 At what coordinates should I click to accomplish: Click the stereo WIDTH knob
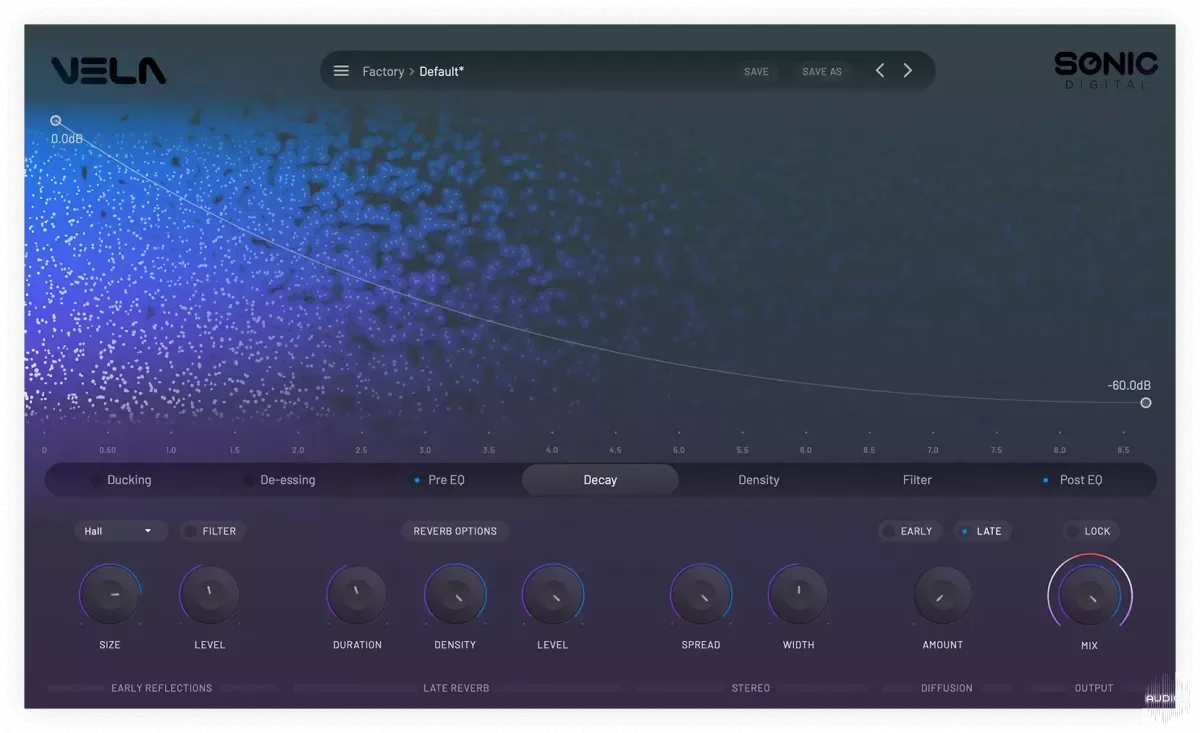click(798, 595)
